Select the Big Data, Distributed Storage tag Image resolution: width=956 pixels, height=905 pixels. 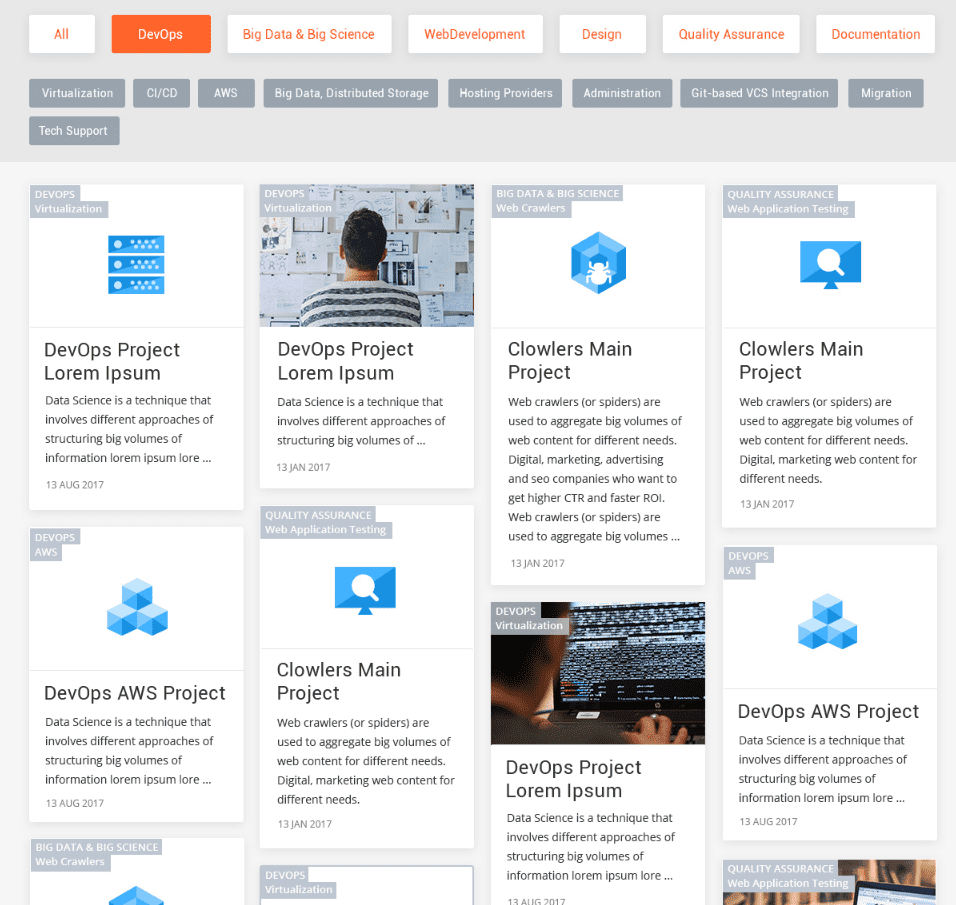click(x=351, y=93)
